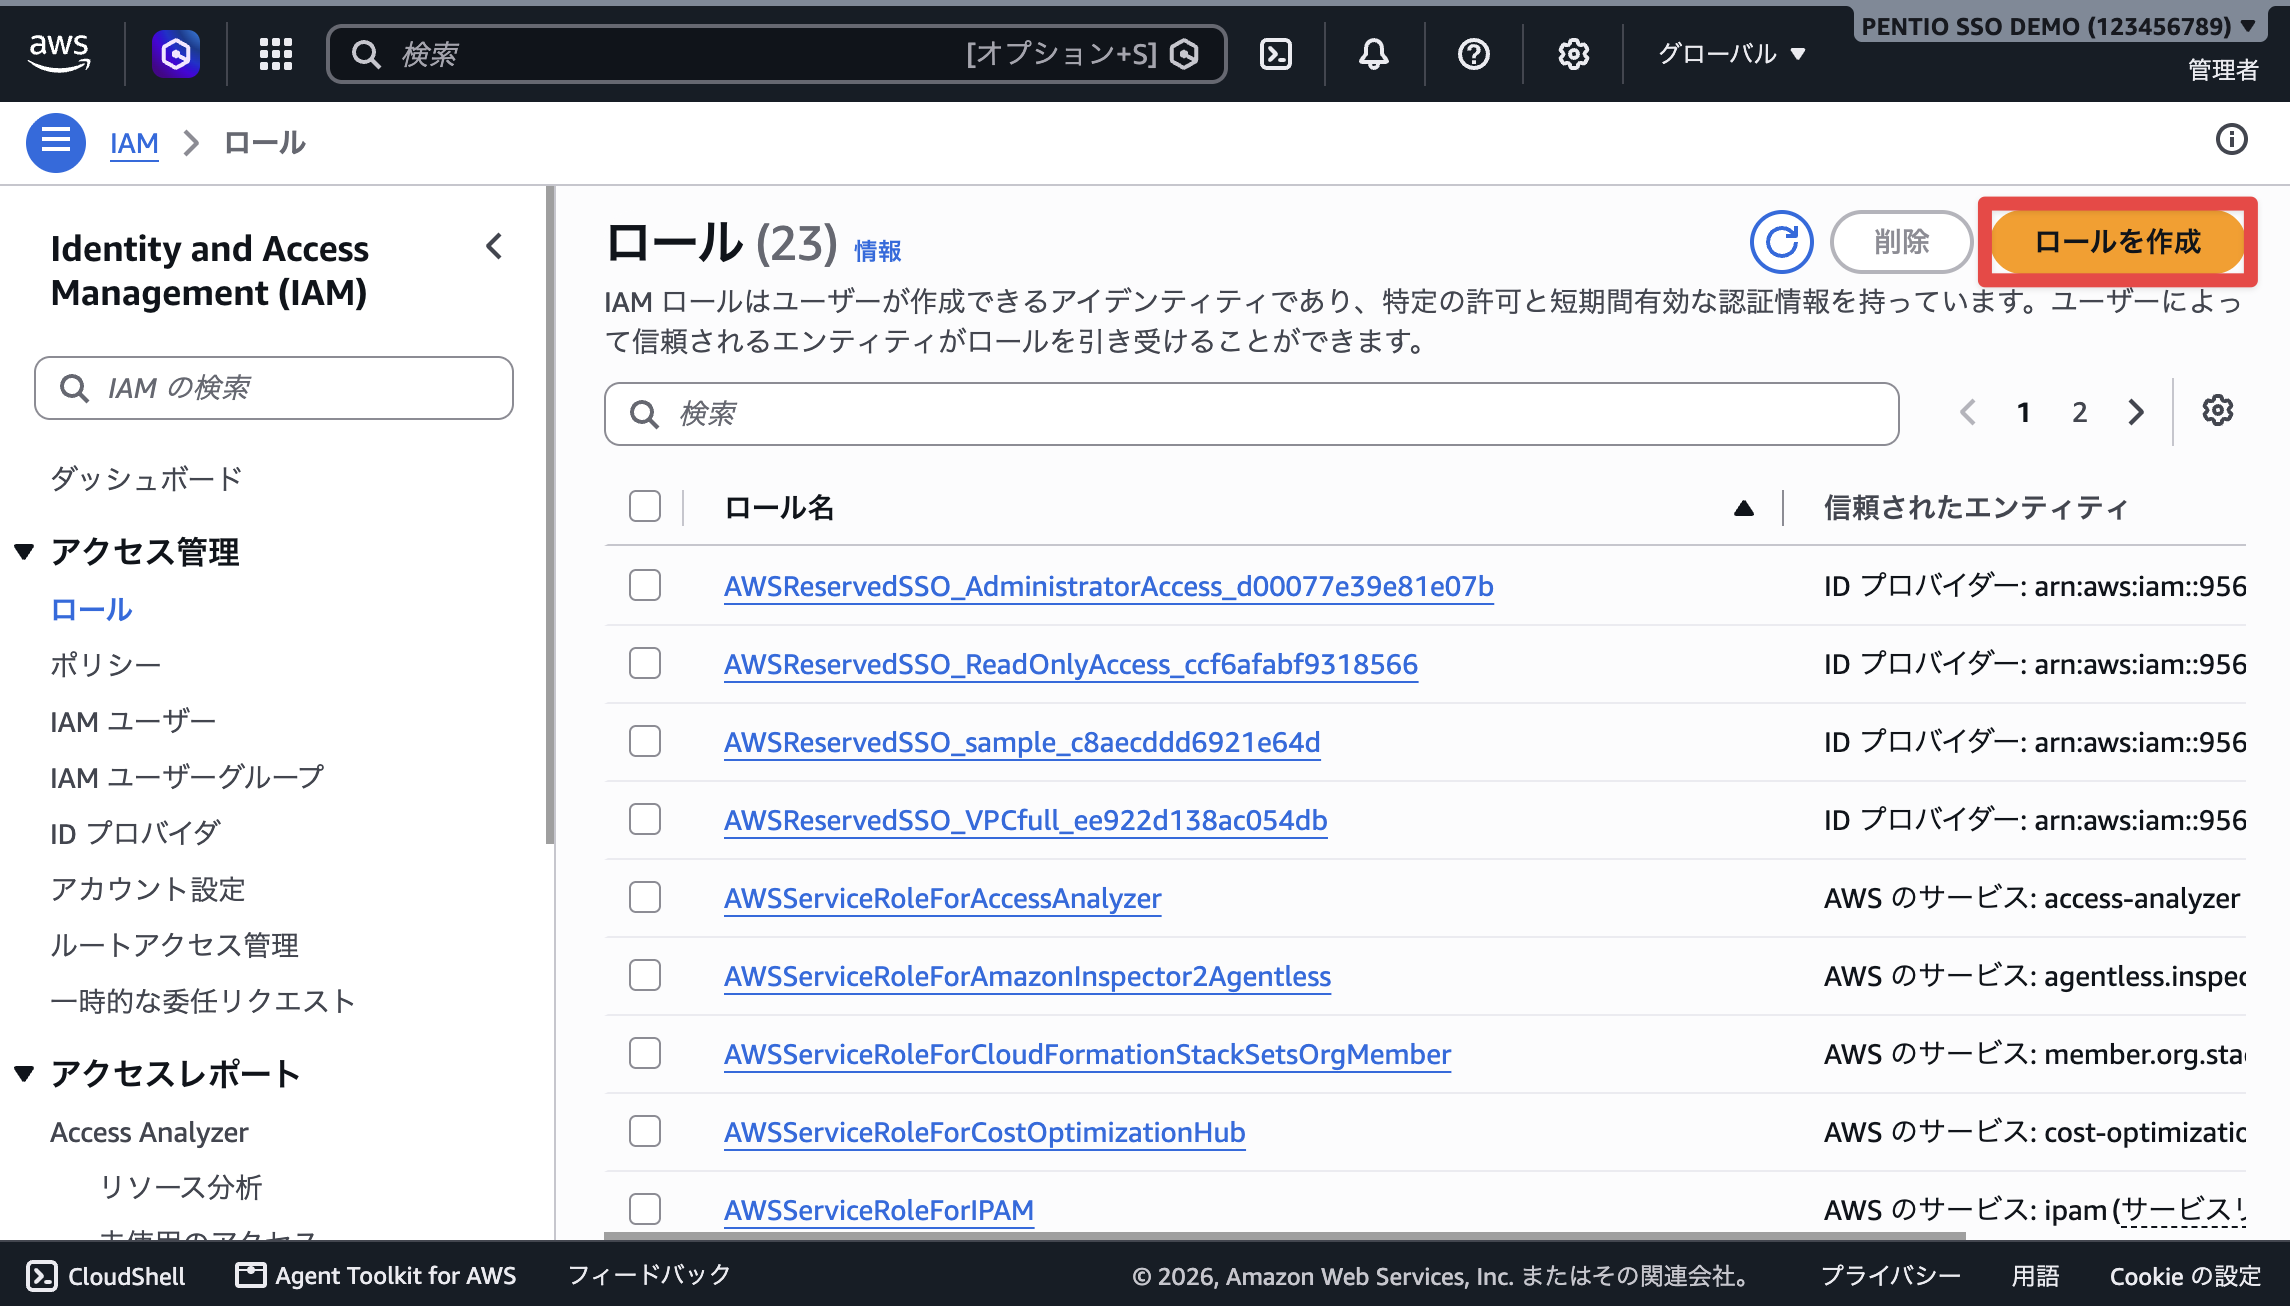The height and width of the screenshot is (1306, 2290).
Task: Click IAM breadcrumb link
Action: click(134, 143)
